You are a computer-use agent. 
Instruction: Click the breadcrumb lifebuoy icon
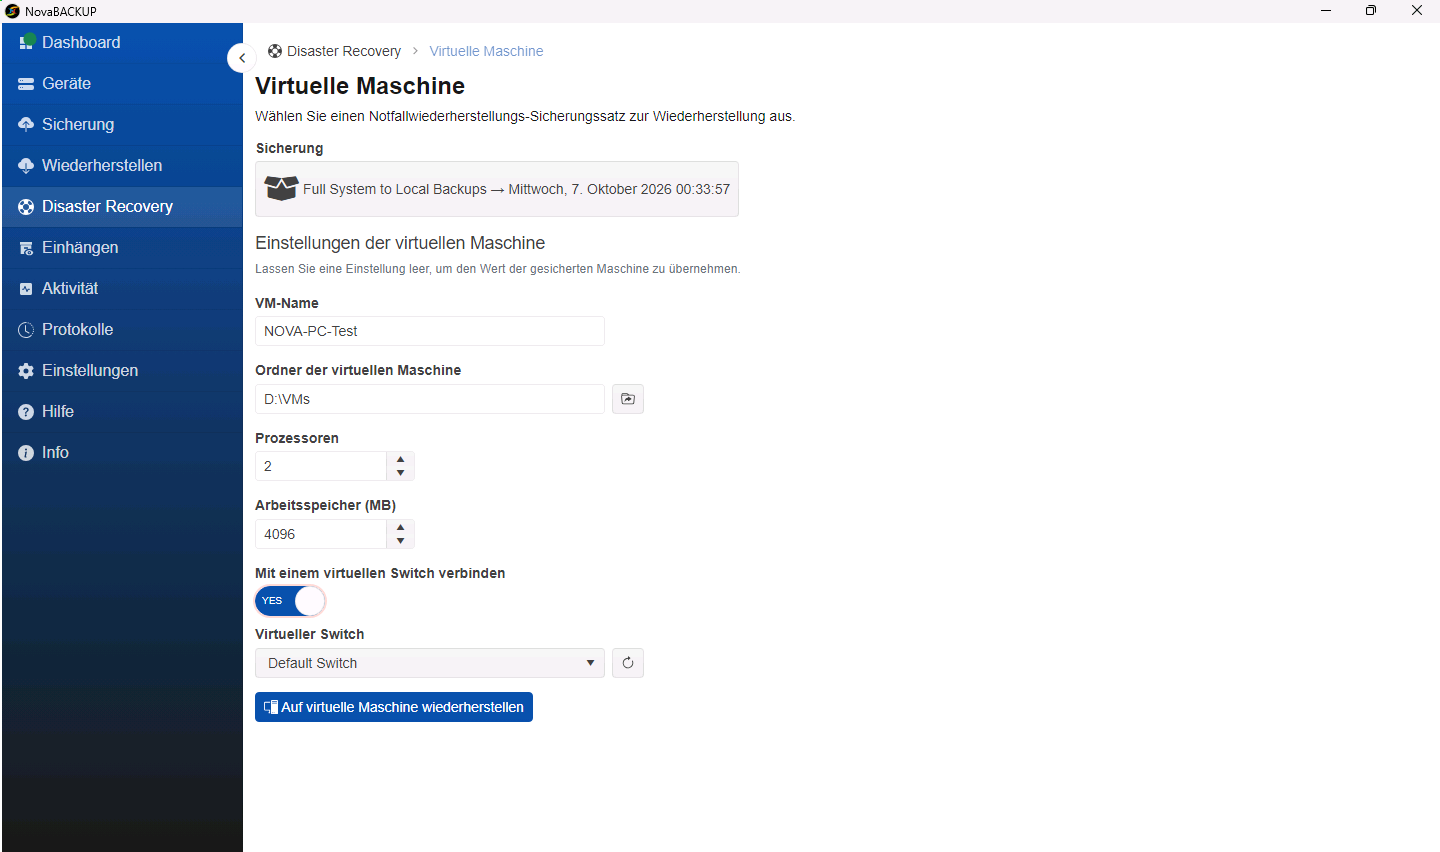275,51
